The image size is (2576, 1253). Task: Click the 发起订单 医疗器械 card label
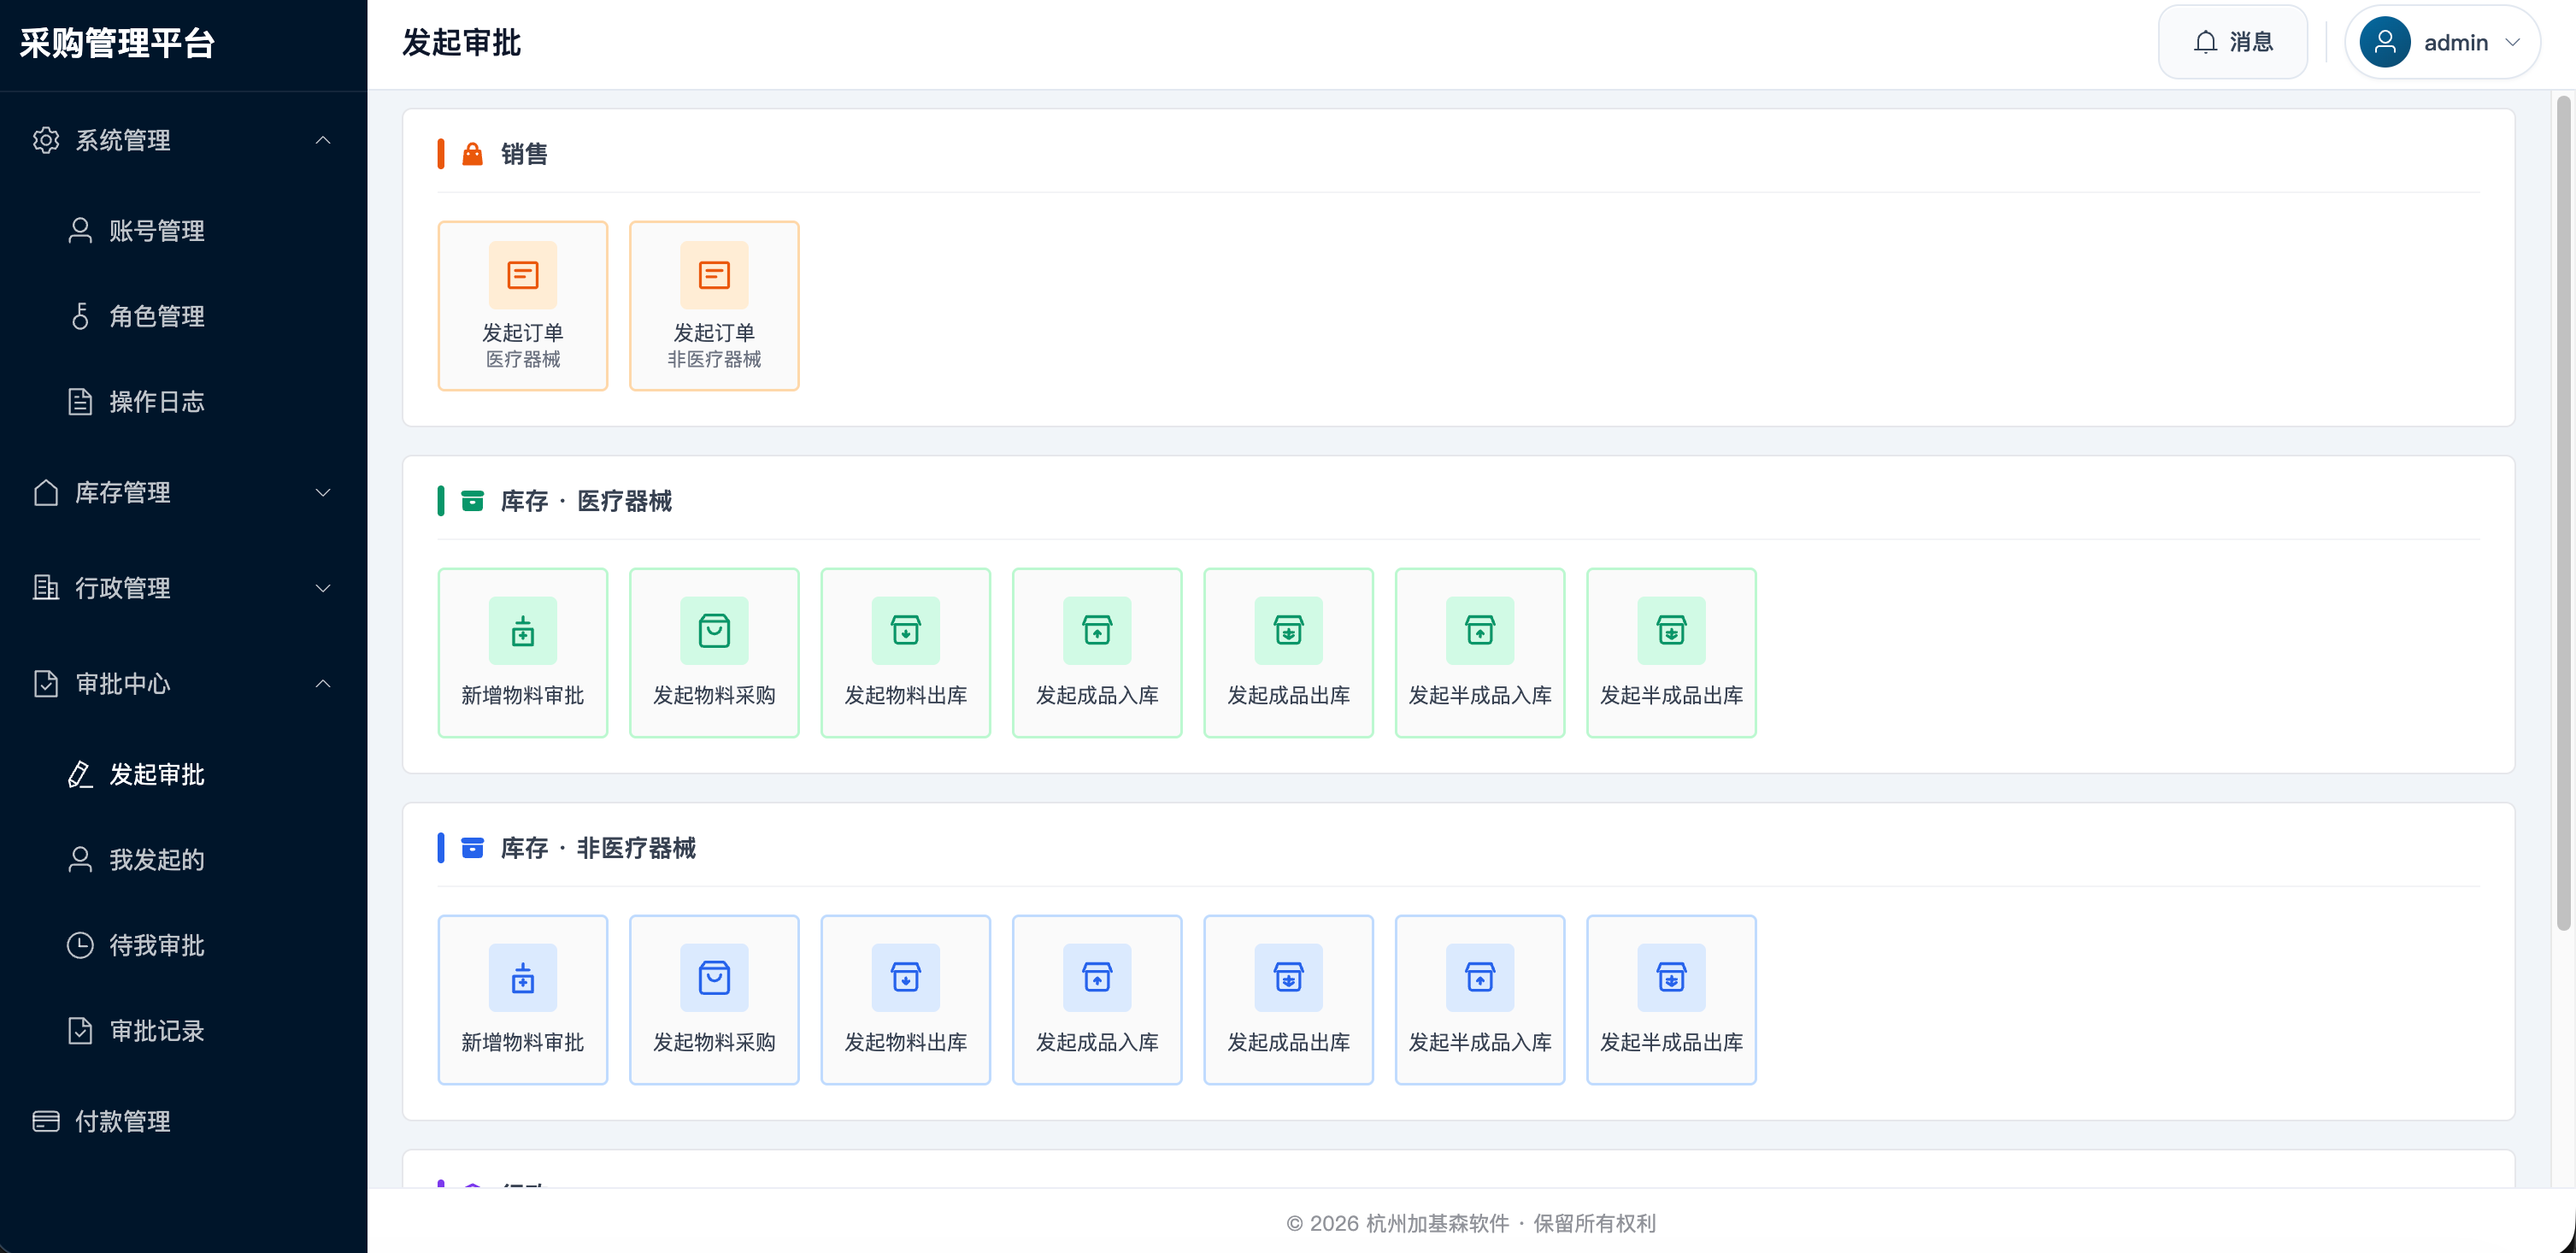pyautogui.click(x=523, y=345)
